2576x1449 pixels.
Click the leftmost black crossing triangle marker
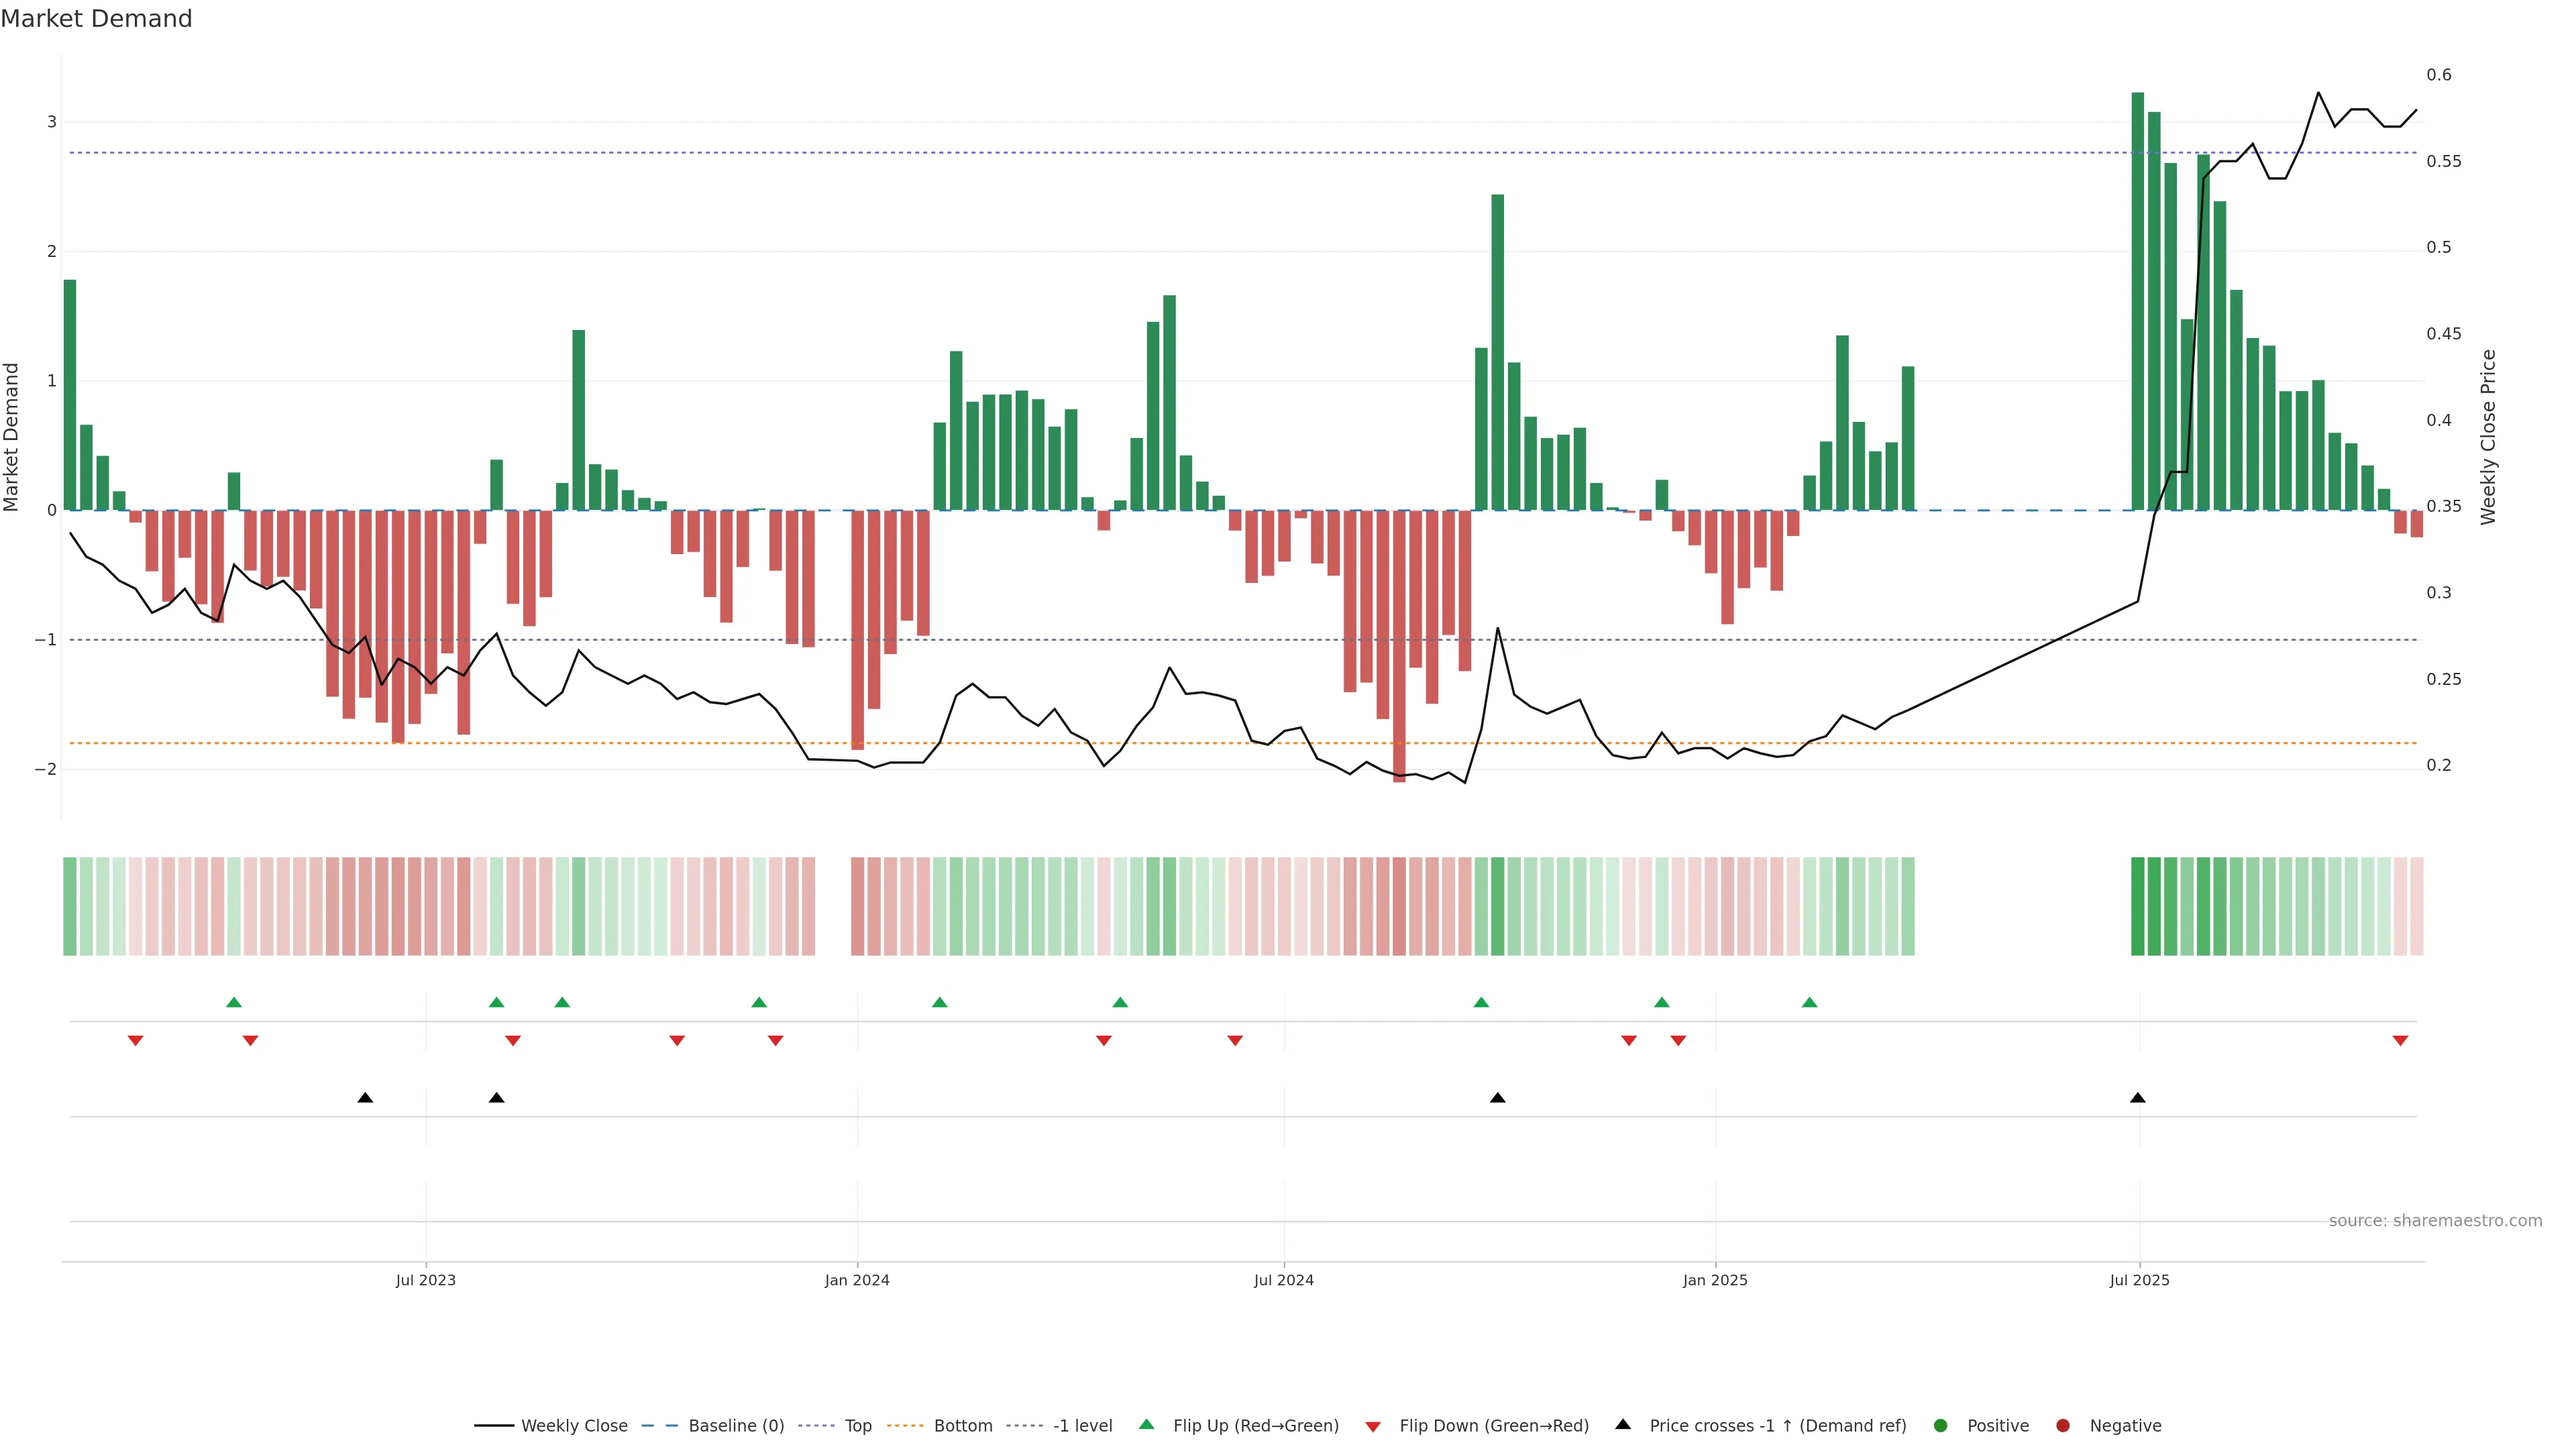(365, 1098)
